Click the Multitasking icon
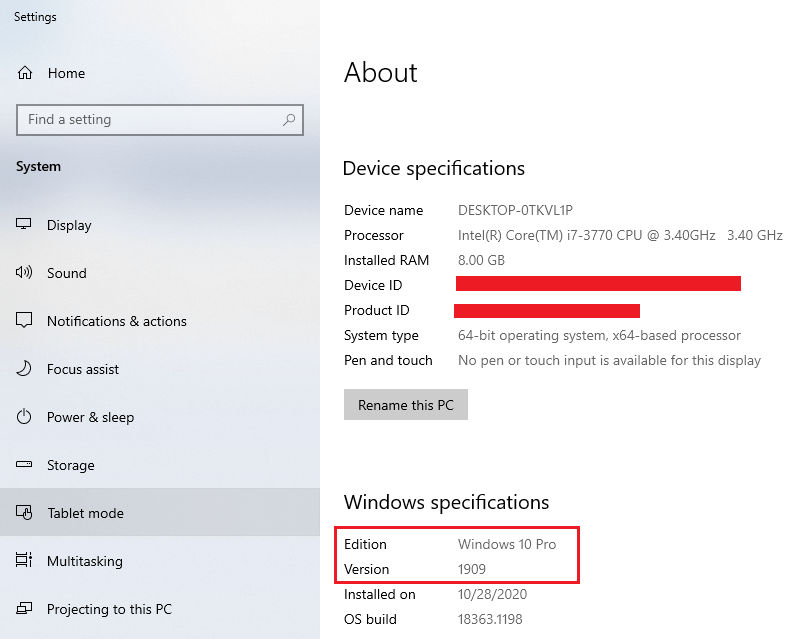Image resolution: width=793 pixels, height=639 pixels. tap(24, 560)
